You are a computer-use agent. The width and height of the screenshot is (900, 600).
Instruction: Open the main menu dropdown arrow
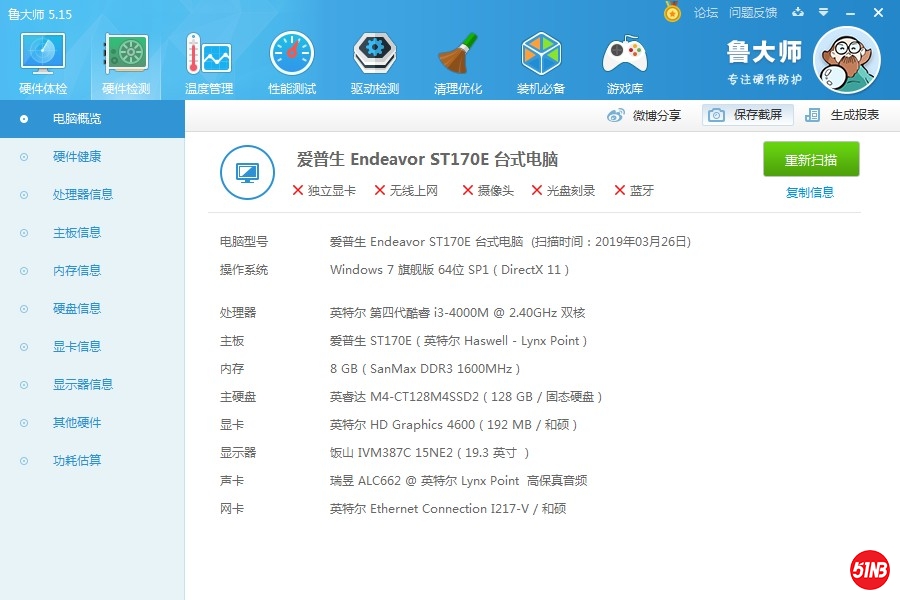click(x=823, y=12)
